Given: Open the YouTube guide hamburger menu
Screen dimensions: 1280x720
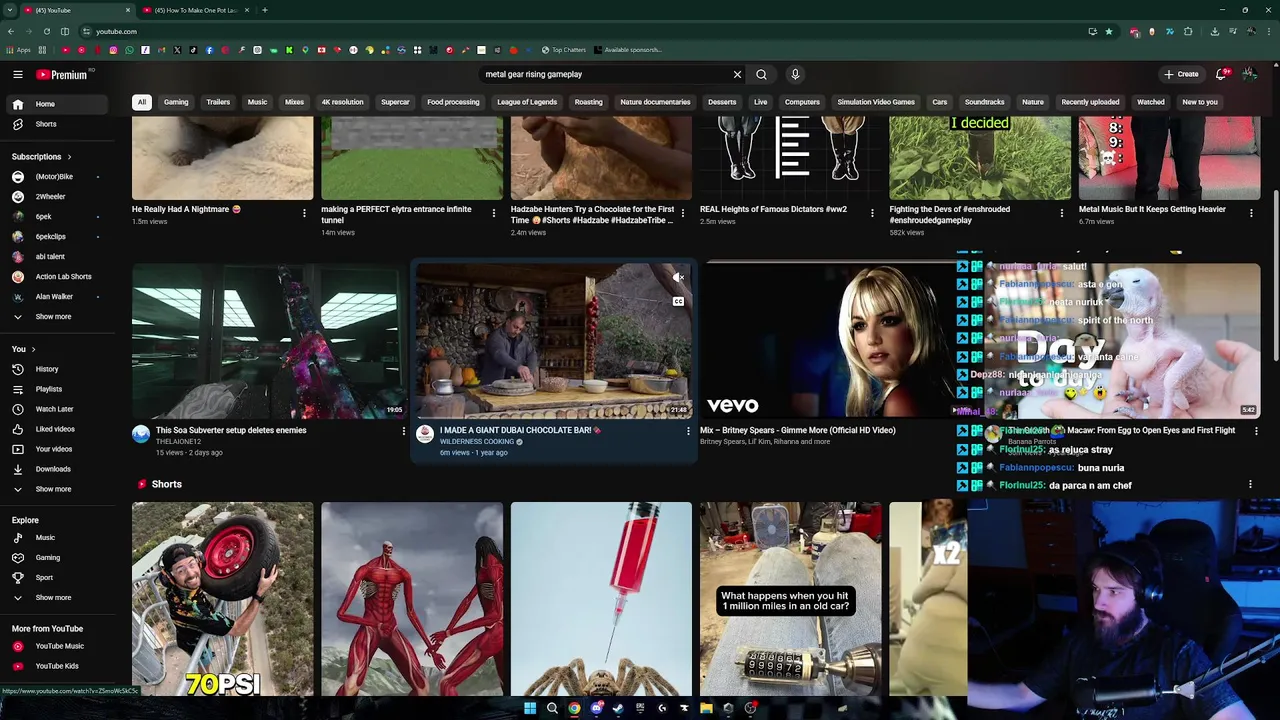Looking at the screenshot, I should (x=17, y=74).
